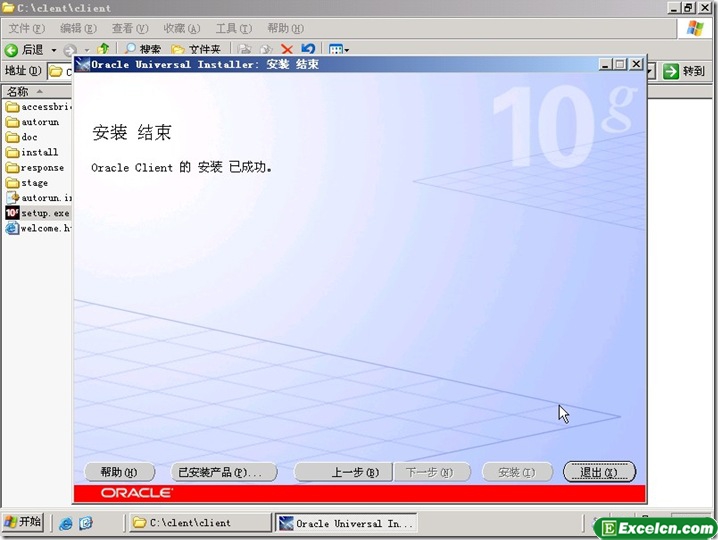Open the Views dropdown icon in toolbar

click(339, 49)
